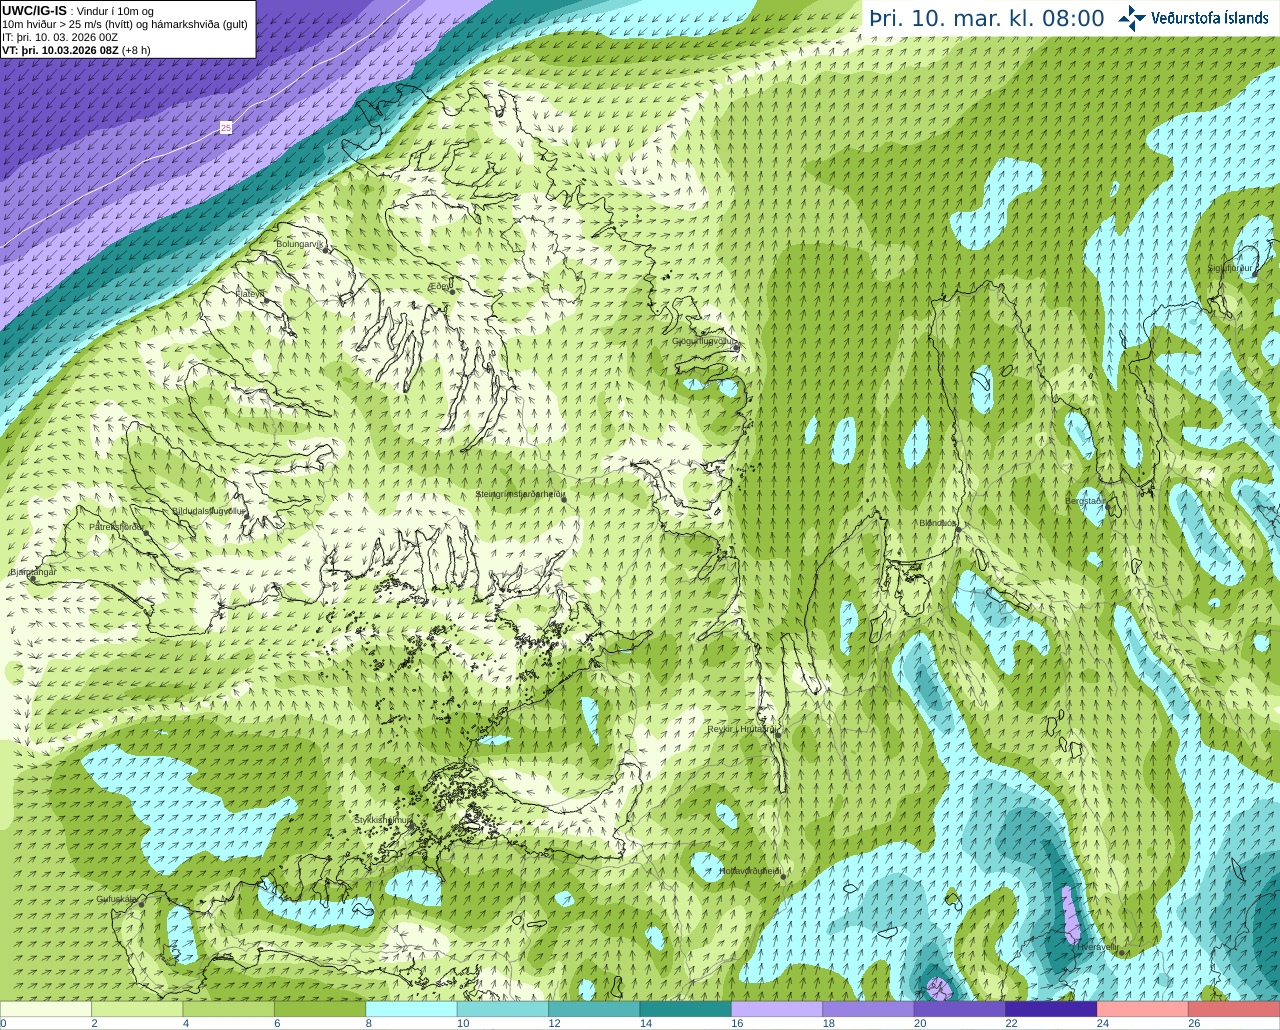Click the Reykir í Hrútafirði station label

pos(741,729)
